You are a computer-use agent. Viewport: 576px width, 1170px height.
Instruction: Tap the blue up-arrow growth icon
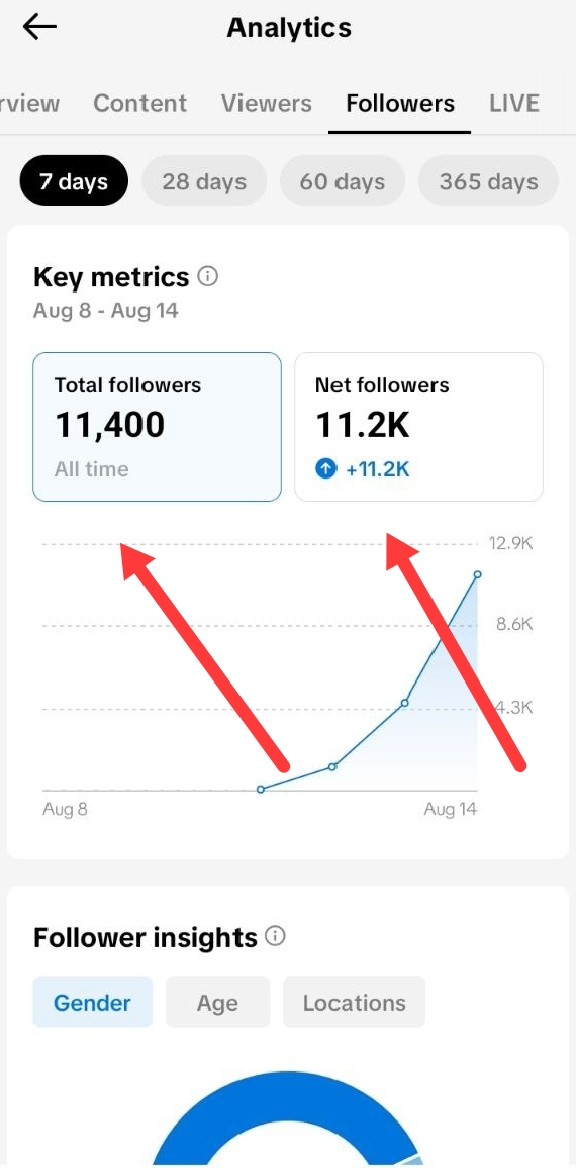325,469
